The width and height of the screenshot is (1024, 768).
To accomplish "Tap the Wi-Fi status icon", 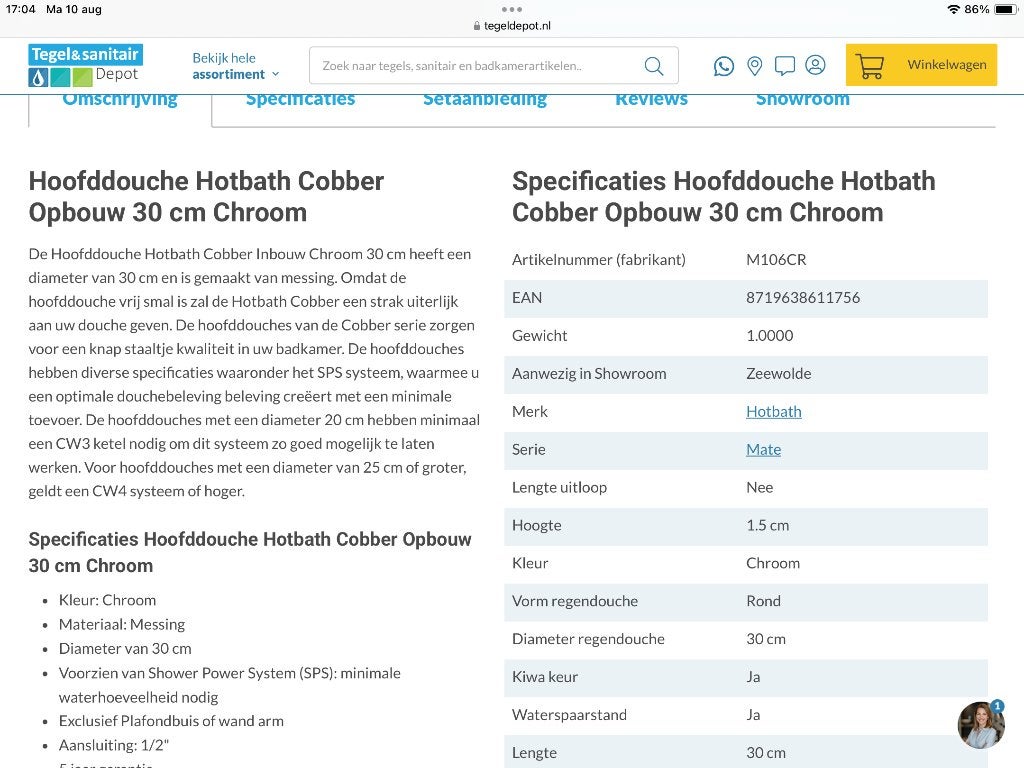I will click(953, 9).
